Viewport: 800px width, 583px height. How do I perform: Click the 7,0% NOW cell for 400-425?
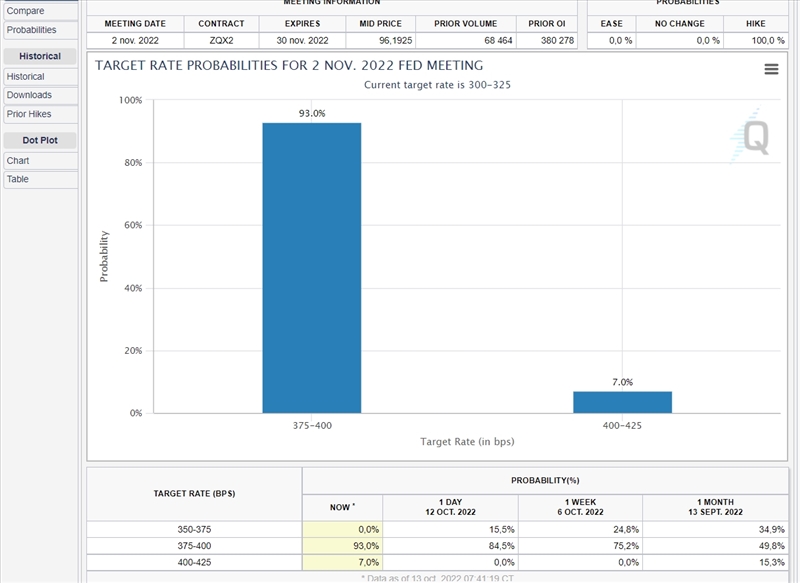pyautogui.click(x=342, y=562)
